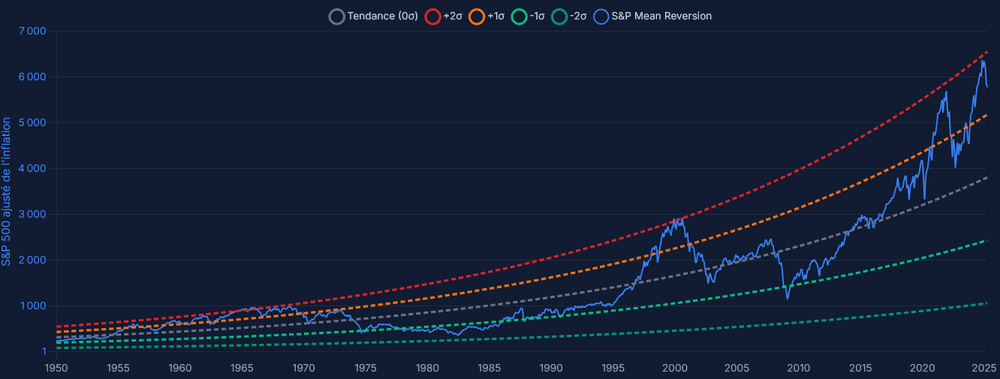Click the 1960 x-axis label
The image size is (1000, 379).
[x=180, y=368]
